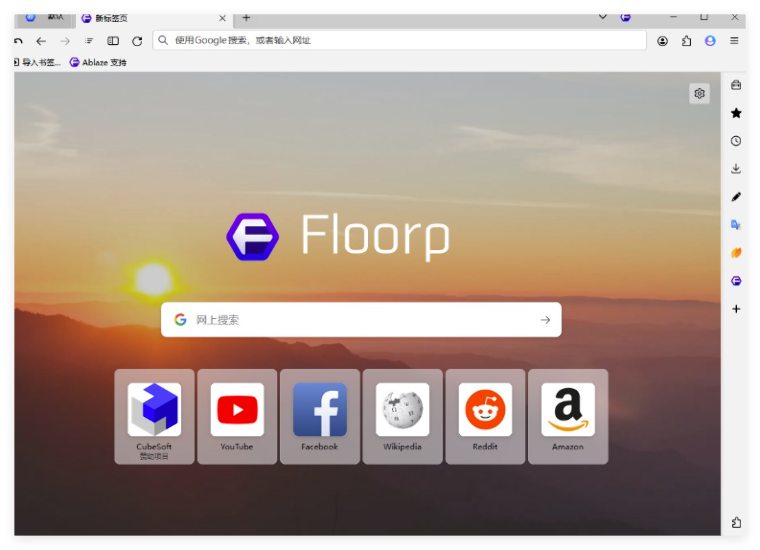
Task: Open the CubeSoft shortcut tile
Action: click(x=154, y=417)
